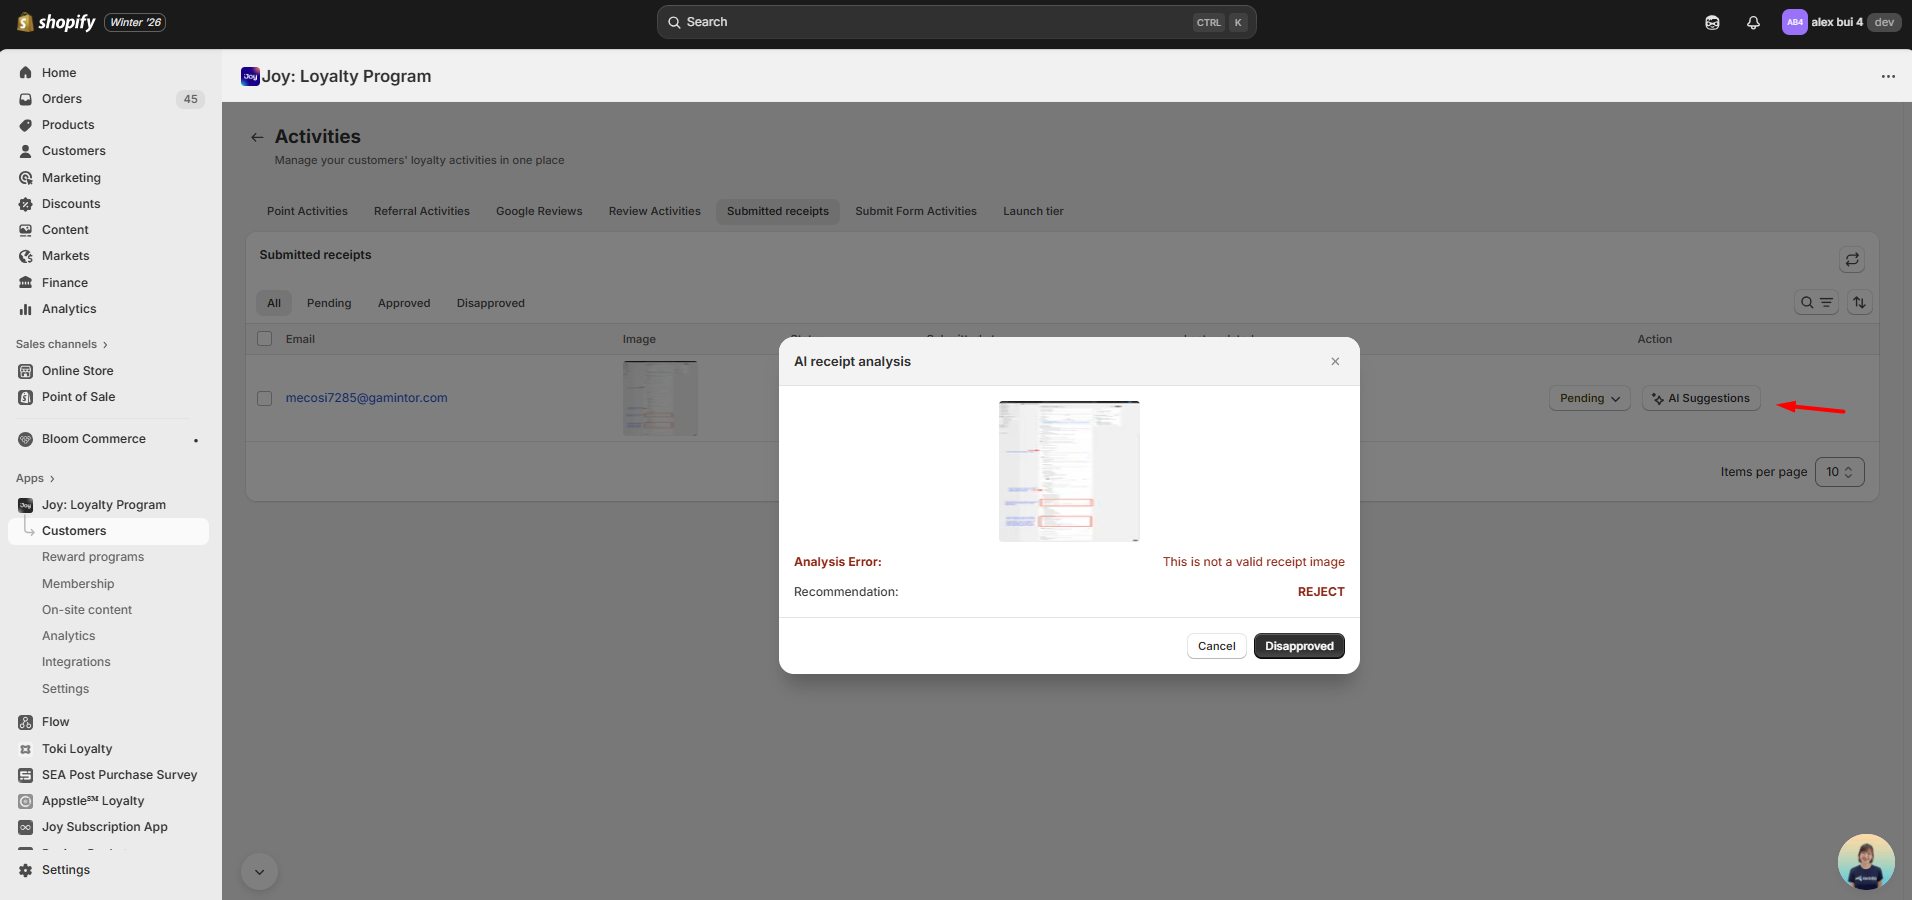Close the AI receipt analysis dialog

click(x=1335, y=362)
